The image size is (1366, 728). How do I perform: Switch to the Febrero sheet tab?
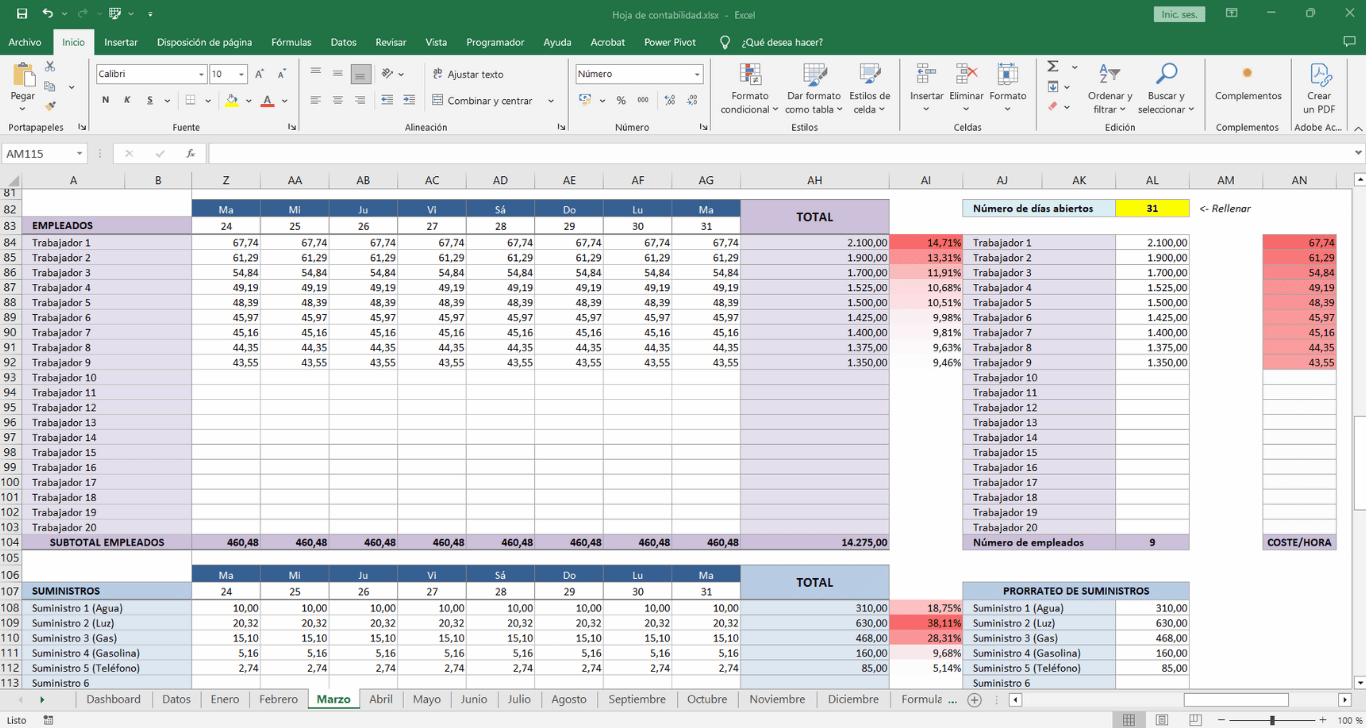tap(278, 699)
